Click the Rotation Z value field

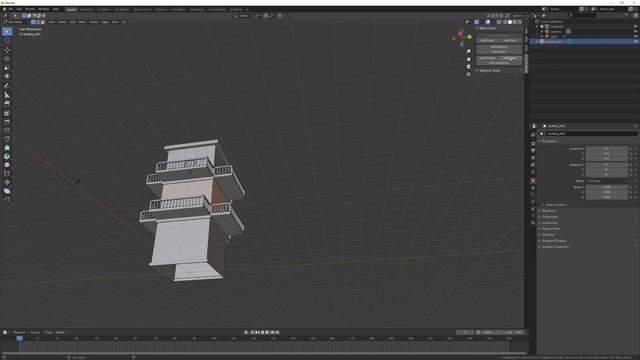coord(607,174)
